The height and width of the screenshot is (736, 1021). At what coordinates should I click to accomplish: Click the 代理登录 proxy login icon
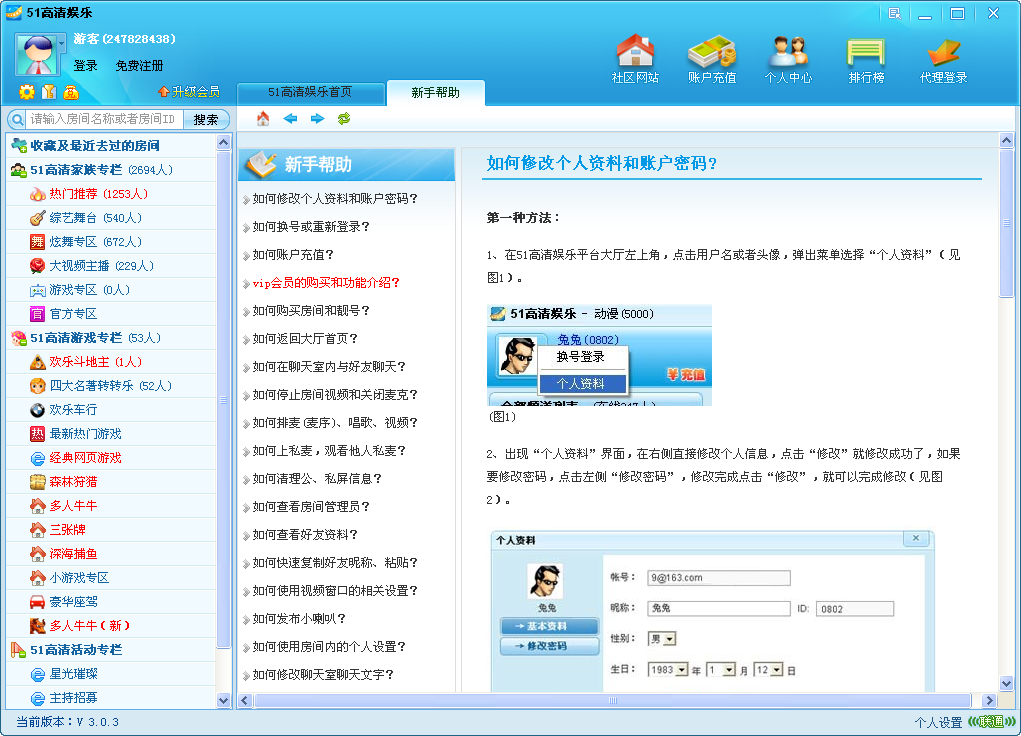943,58
